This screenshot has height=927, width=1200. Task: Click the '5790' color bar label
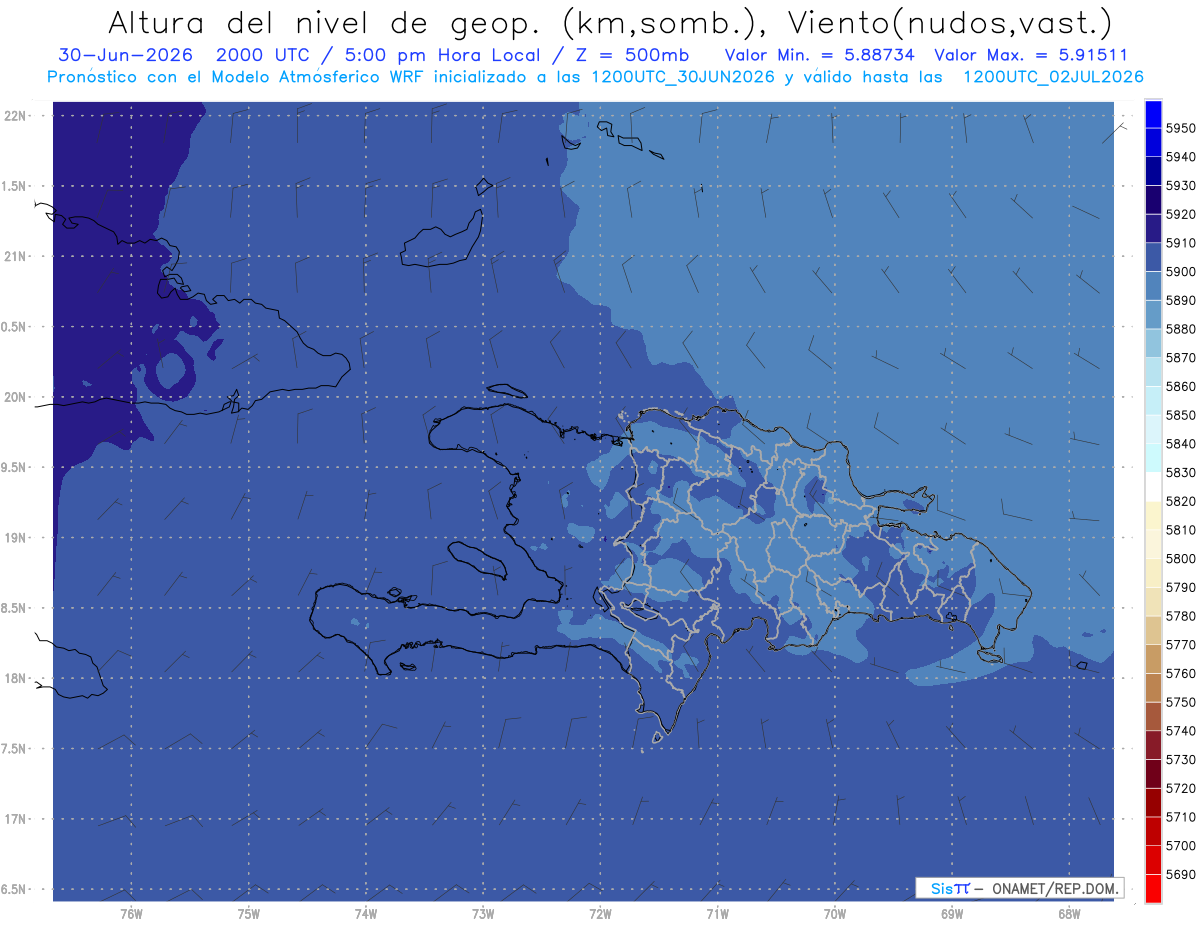point(1180,587)
